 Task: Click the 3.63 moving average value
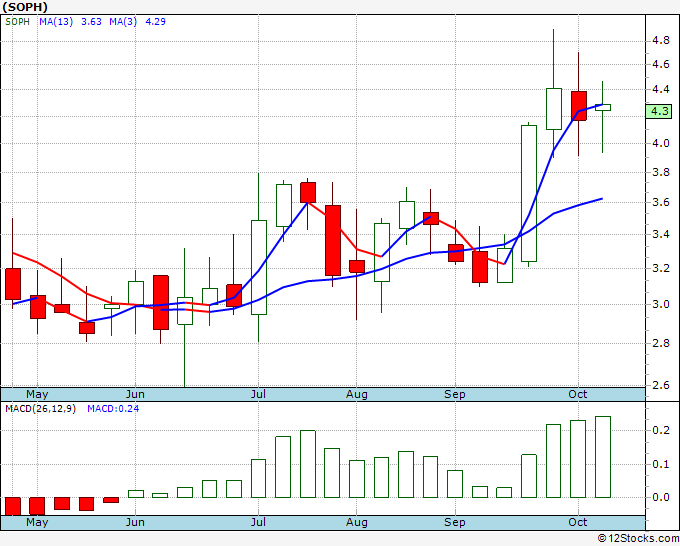(91, 22)
